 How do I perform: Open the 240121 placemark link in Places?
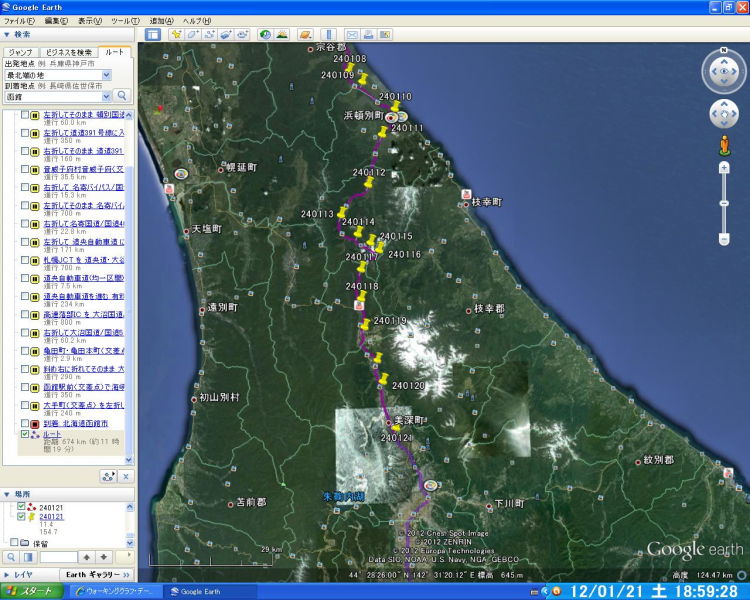pyautogui.click(x=51, y=516)
